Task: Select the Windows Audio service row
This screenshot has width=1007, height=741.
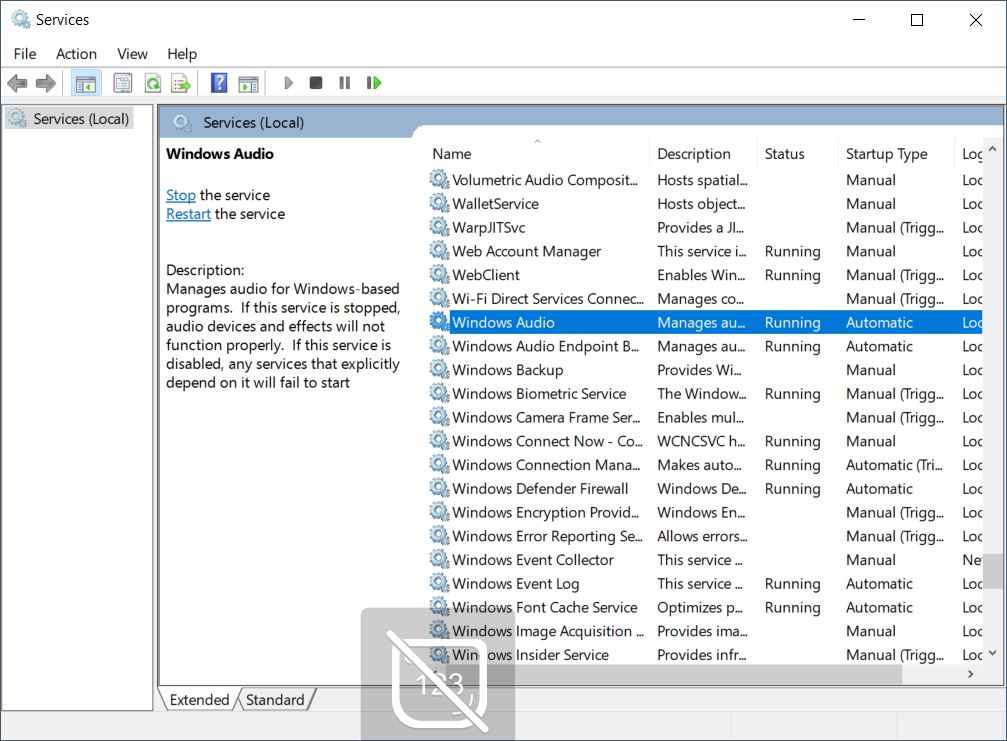Action: click(x=705, y=322)
